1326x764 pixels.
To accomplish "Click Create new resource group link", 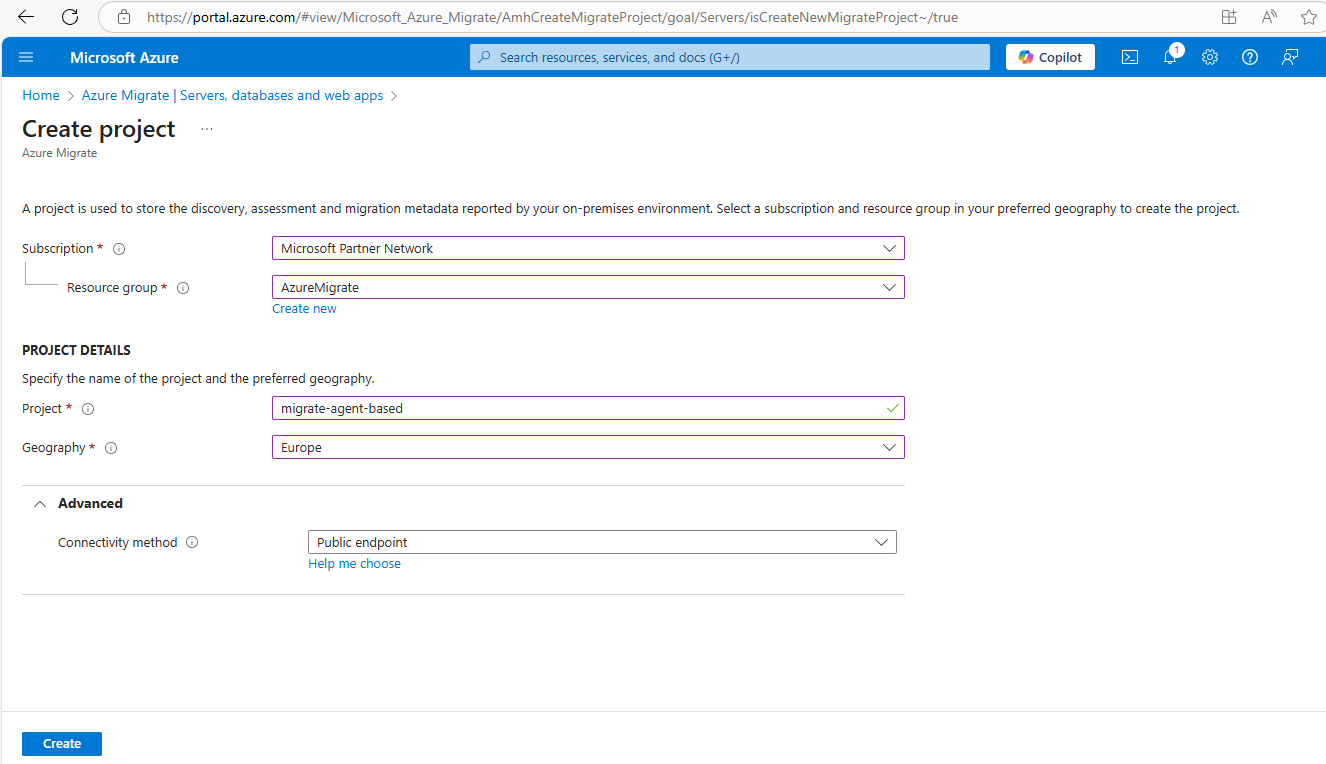I will click(304, 309).
